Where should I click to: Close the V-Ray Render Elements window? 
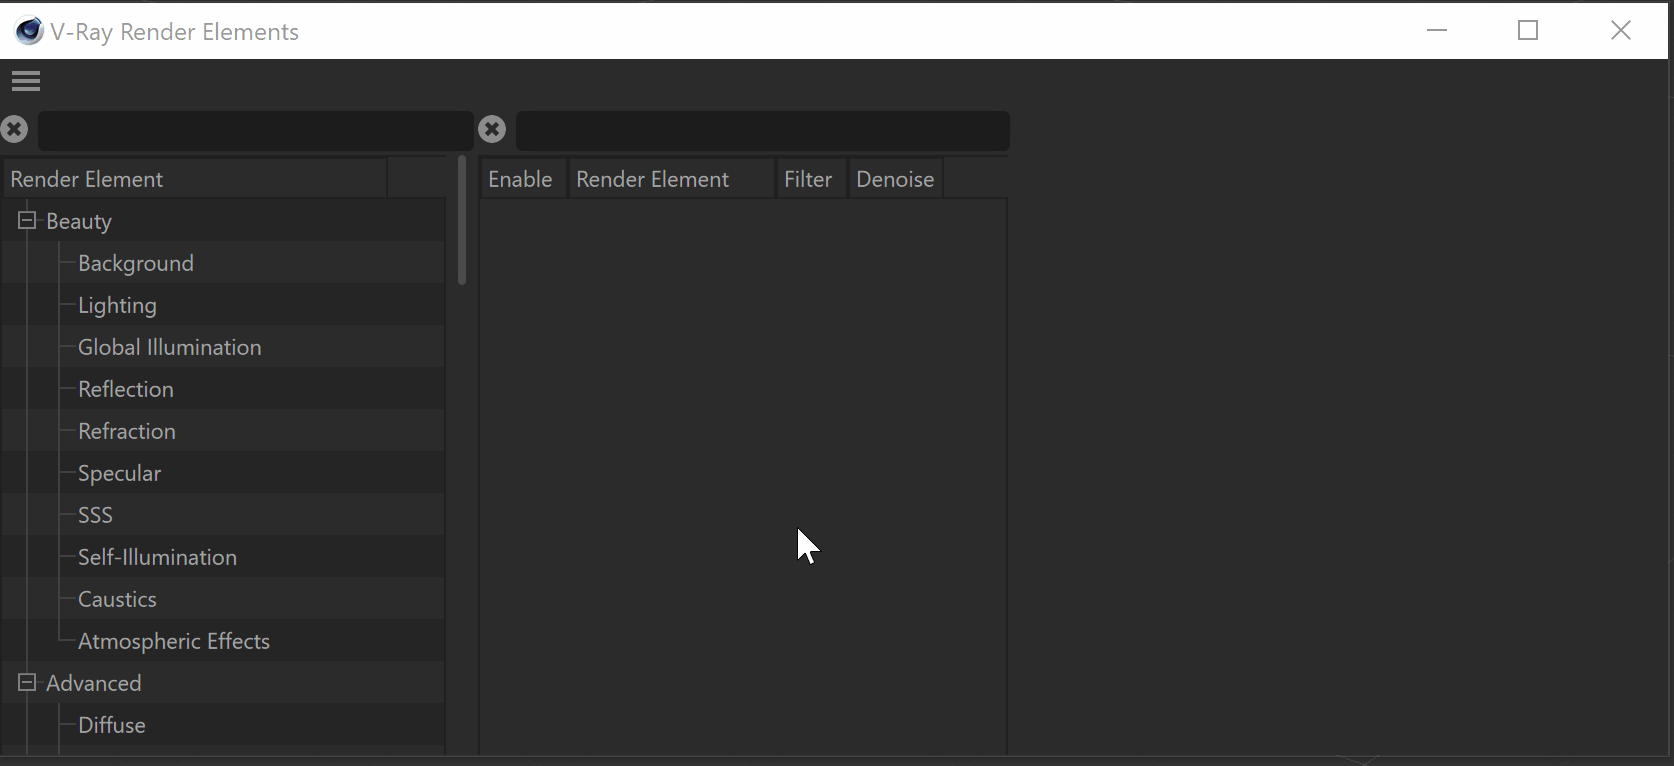[1621, 30]
